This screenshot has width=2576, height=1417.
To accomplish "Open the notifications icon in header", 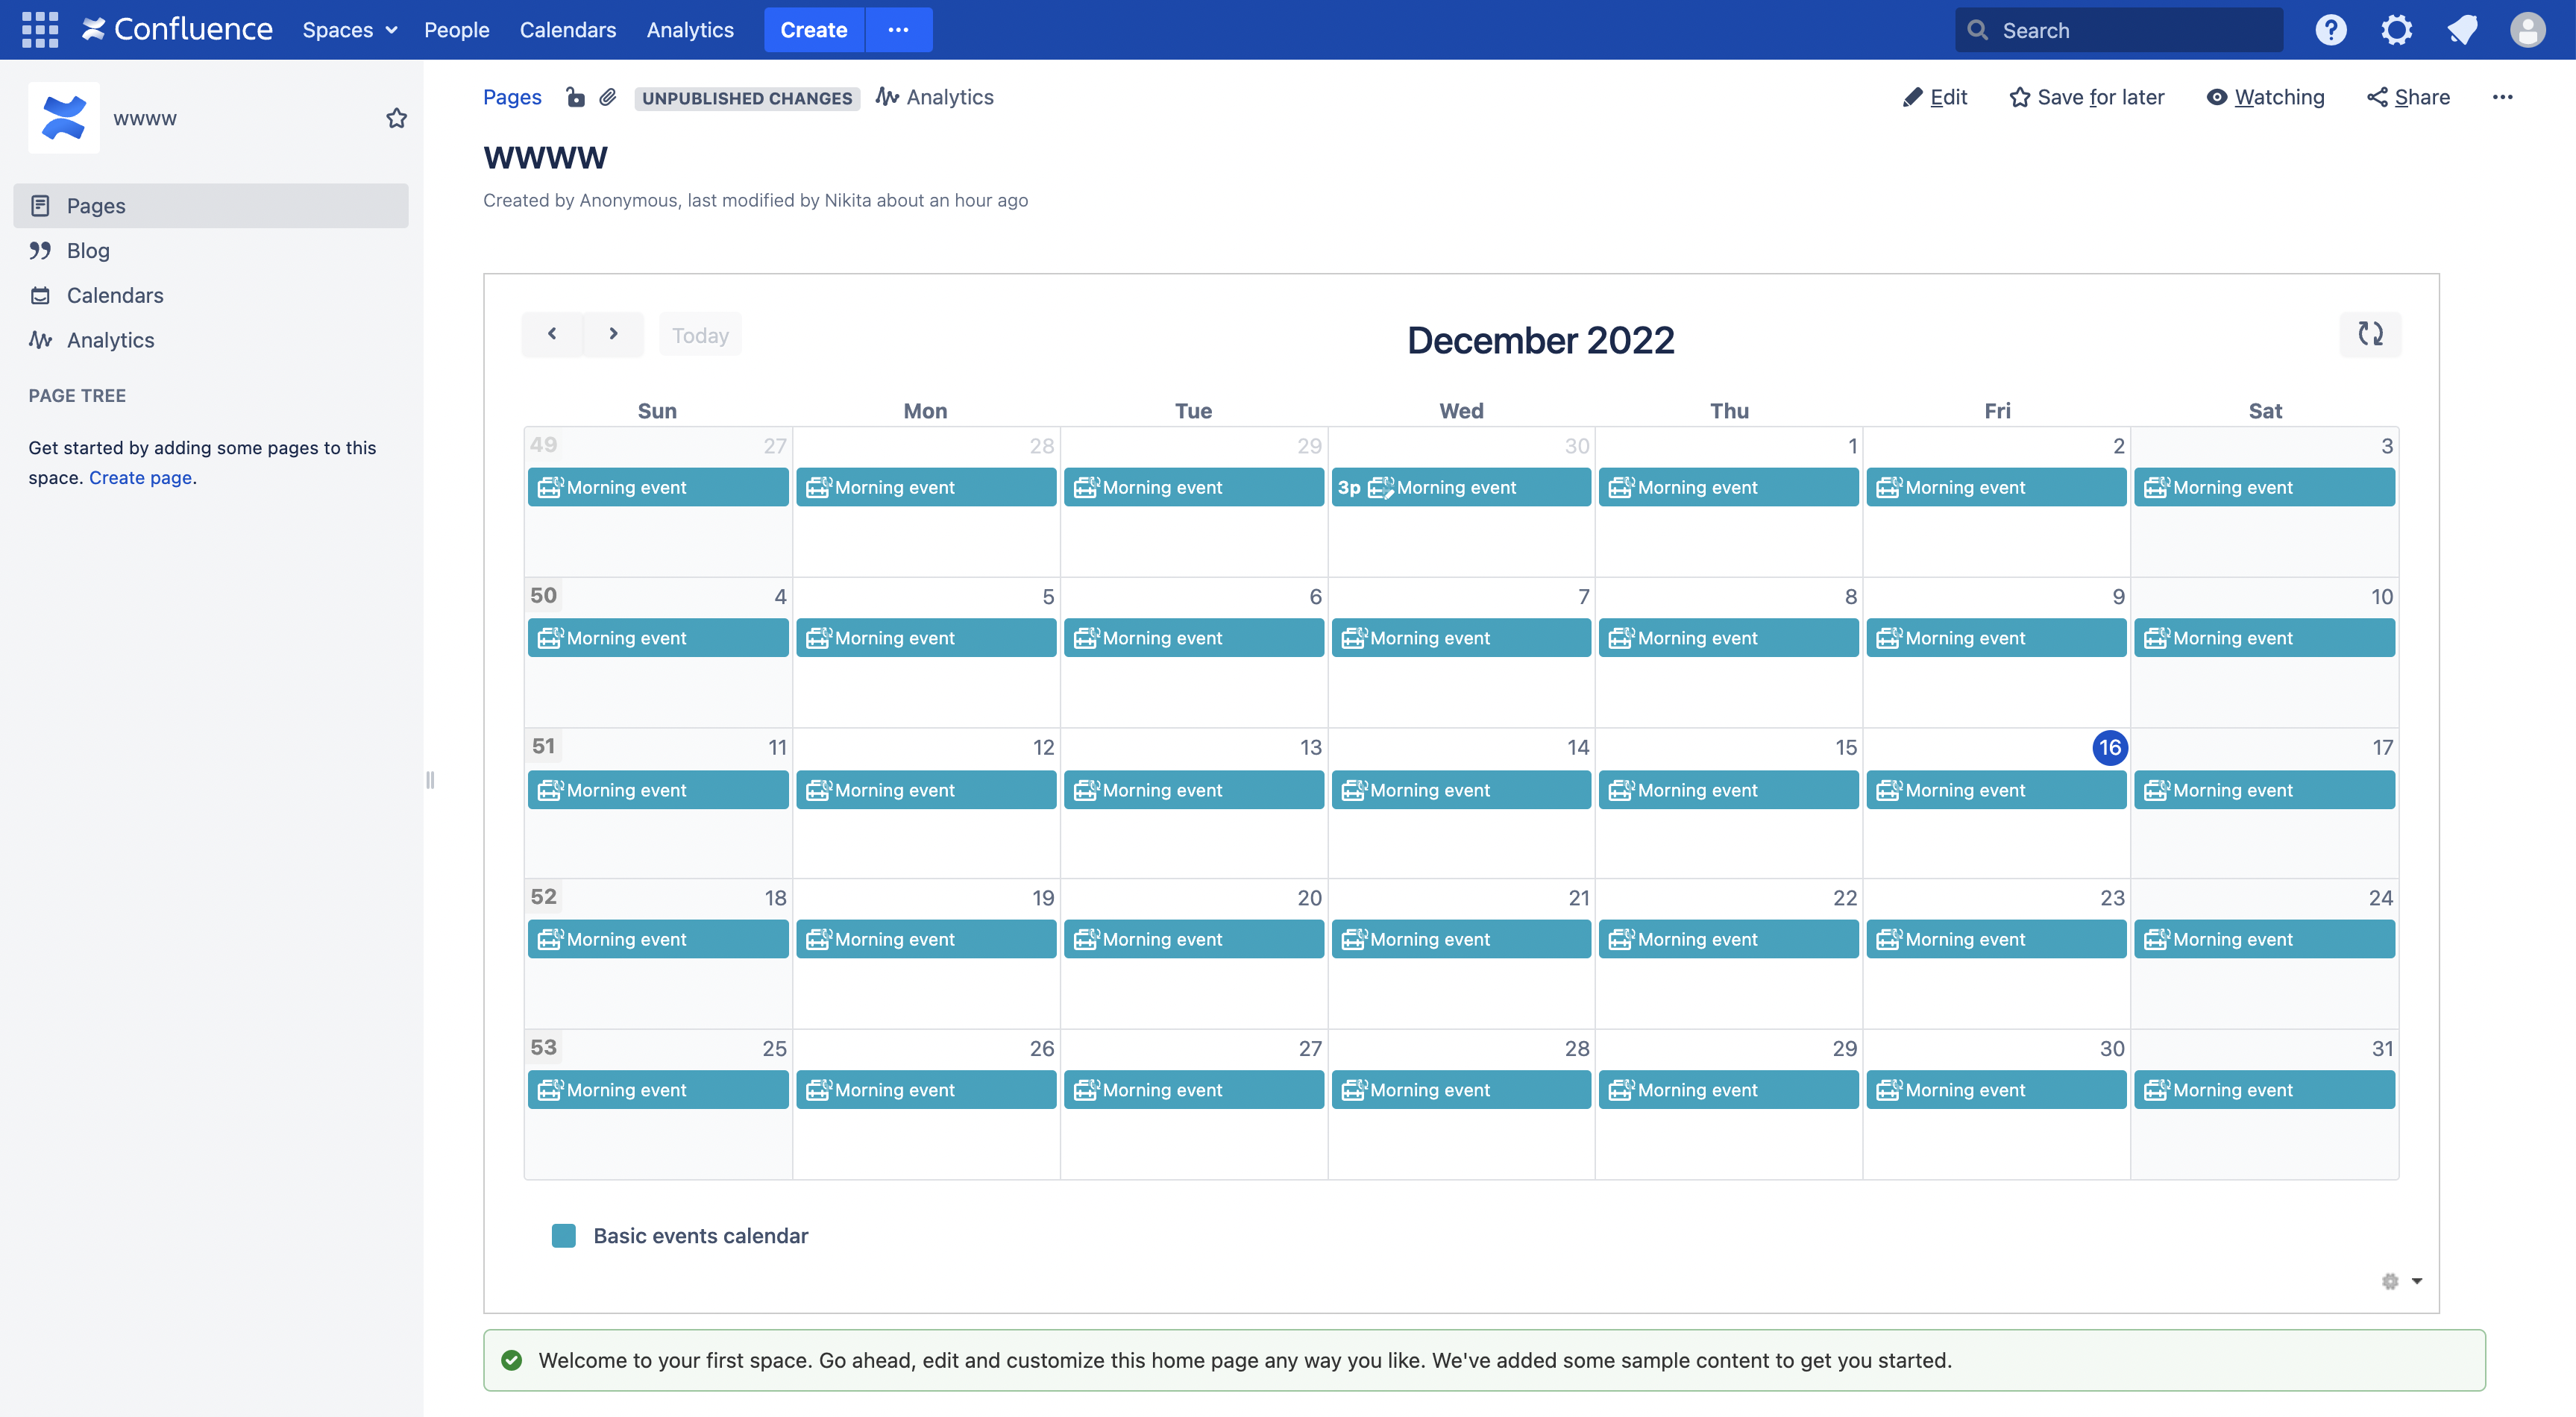I will pos(2462,30).
